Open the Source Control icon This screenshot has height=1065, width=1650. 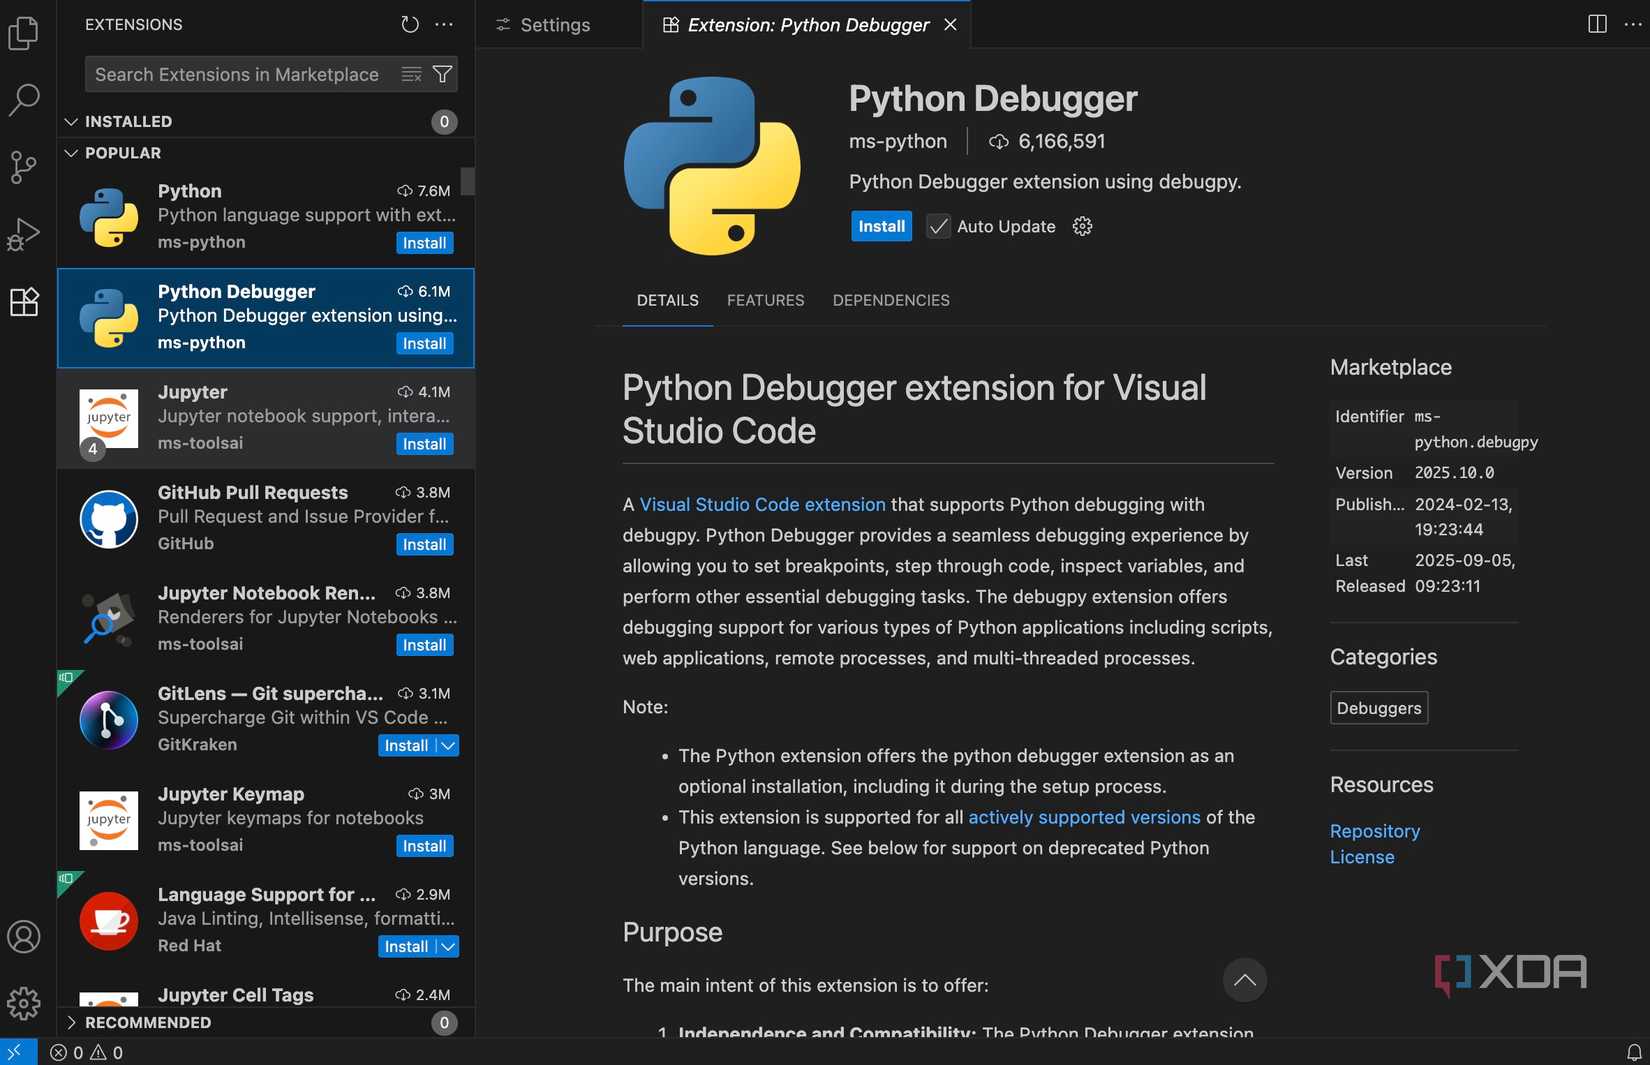(x=23, y=167)
